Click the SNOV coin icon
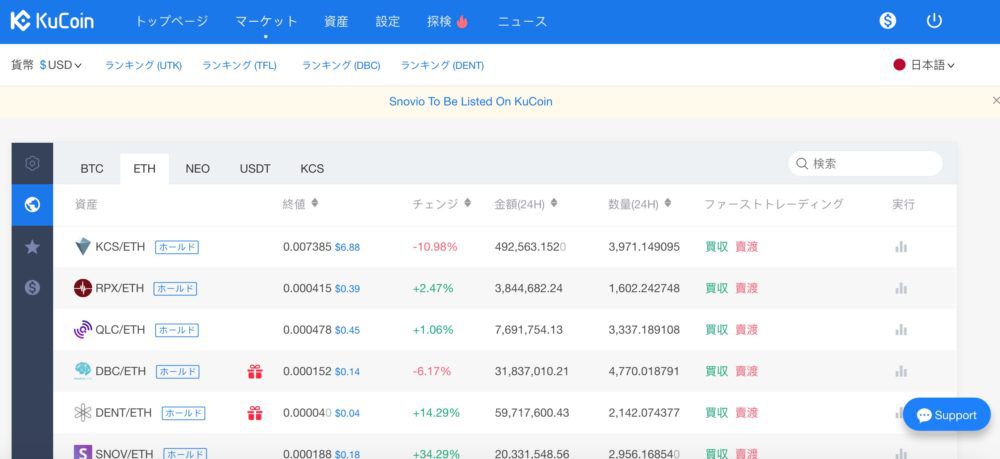1000x459 pixels. pos(83,453)
